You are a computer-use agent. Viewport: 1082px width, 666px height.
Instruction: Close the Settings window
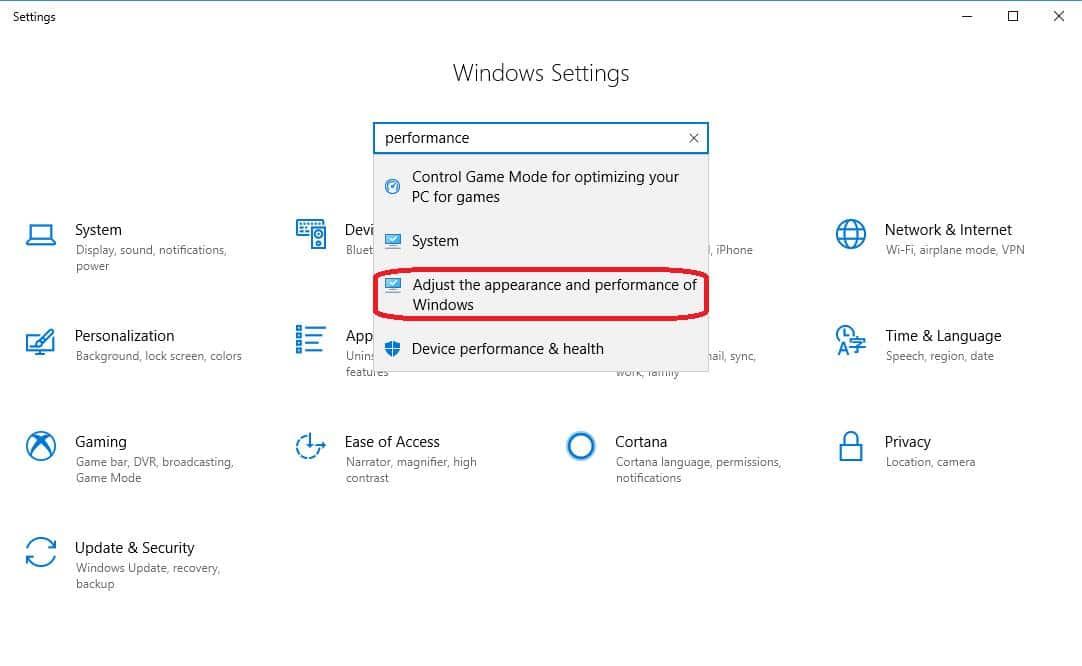1059,16
